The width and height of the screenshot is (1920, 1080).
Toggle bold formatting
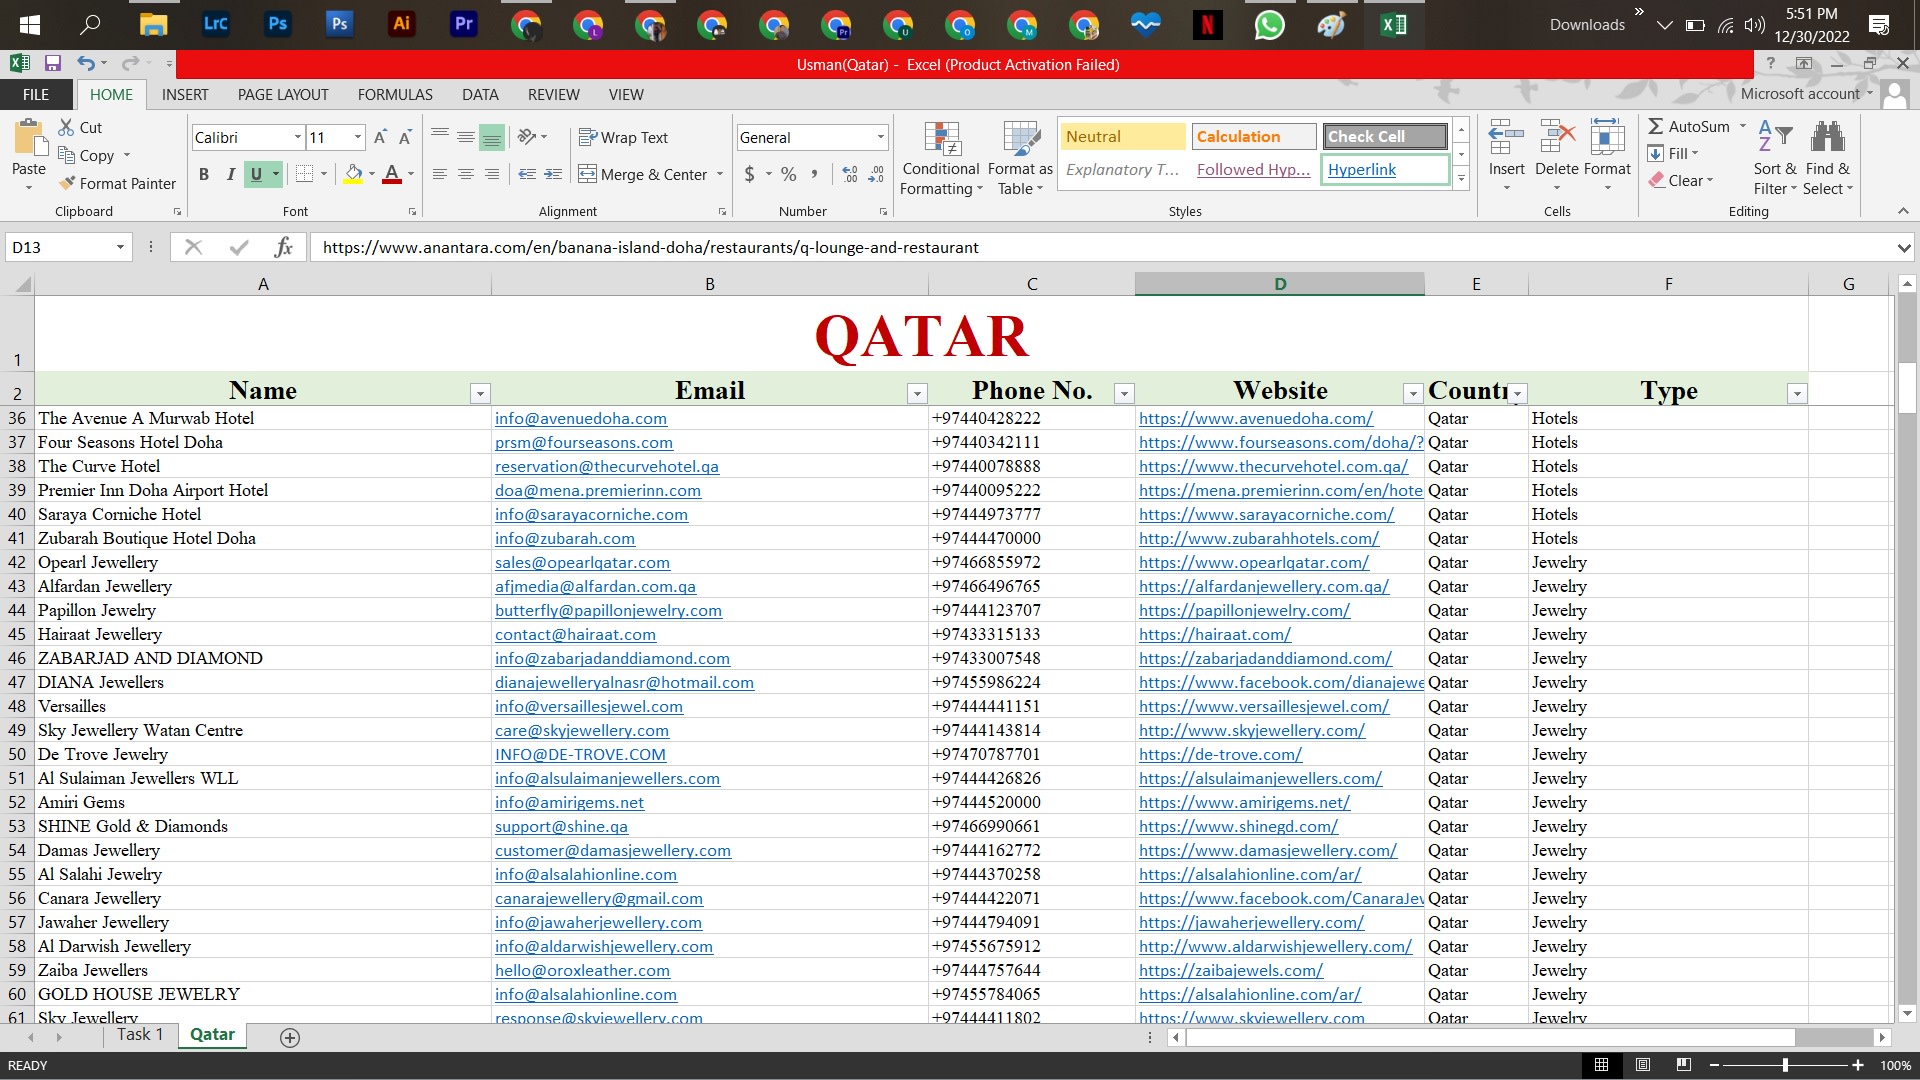click(x=204, y=174)
